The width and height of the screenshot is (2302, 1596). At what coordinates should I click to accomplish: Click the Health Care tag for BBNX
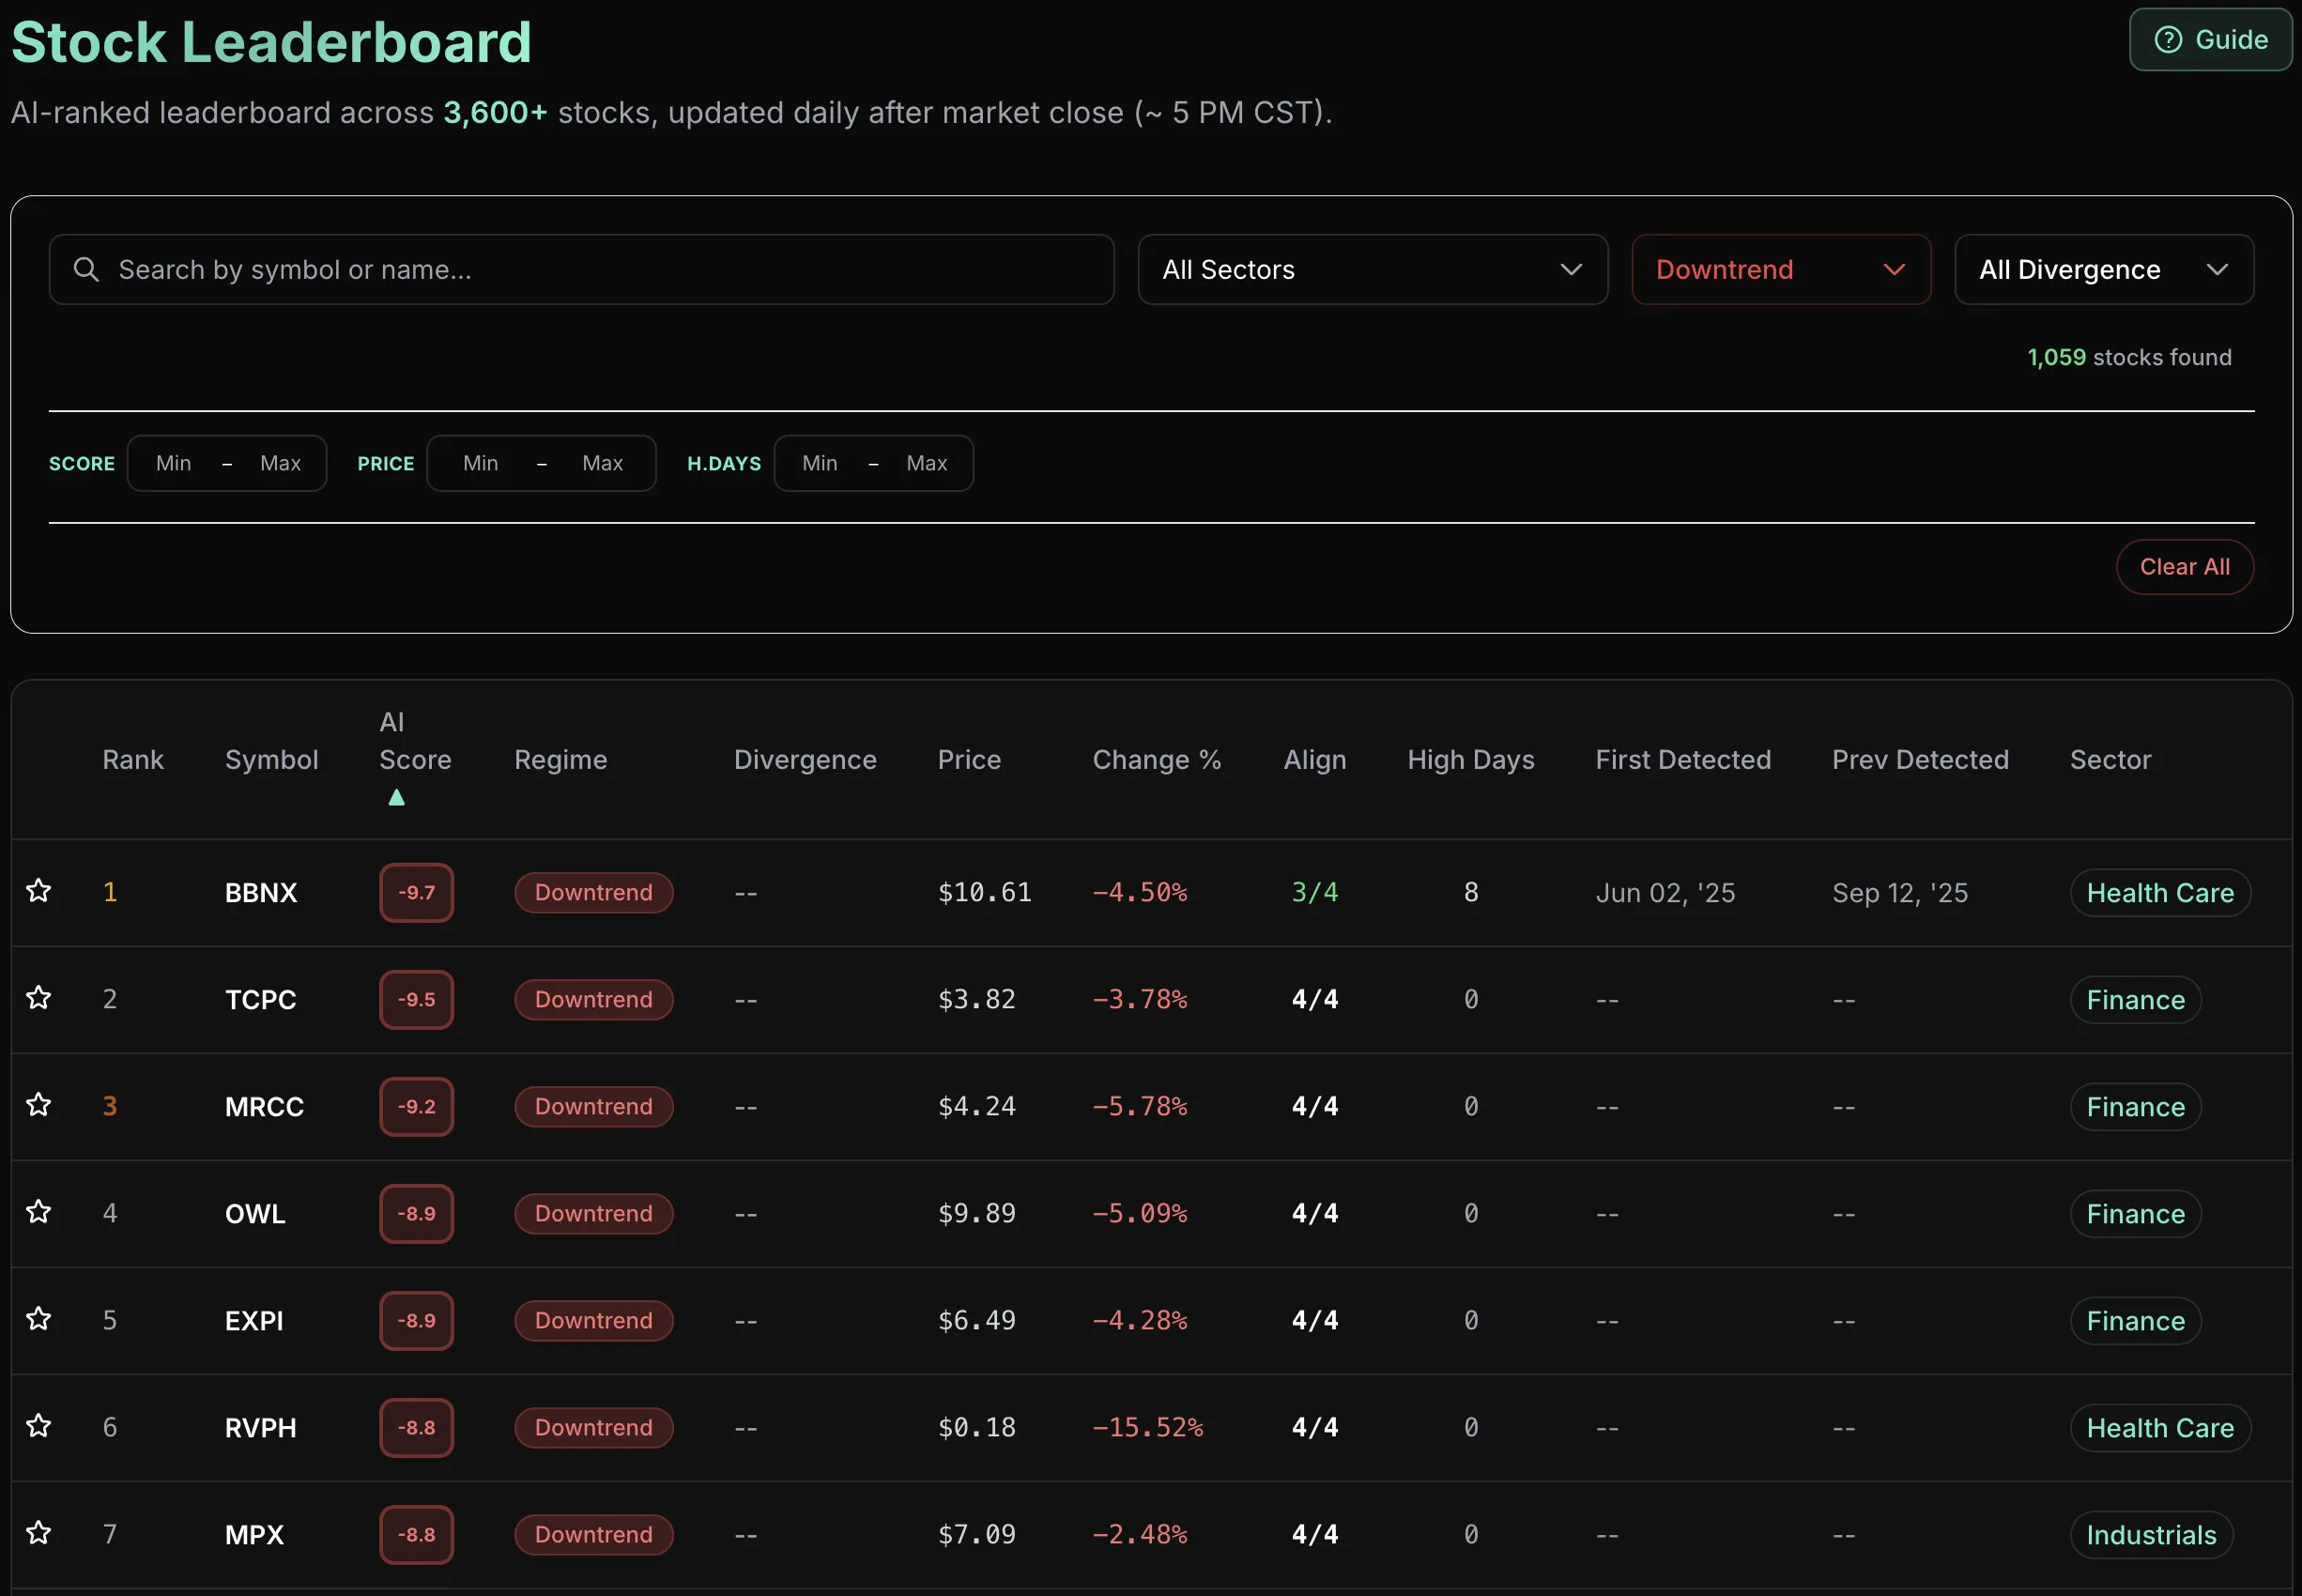click(2160, 892)
